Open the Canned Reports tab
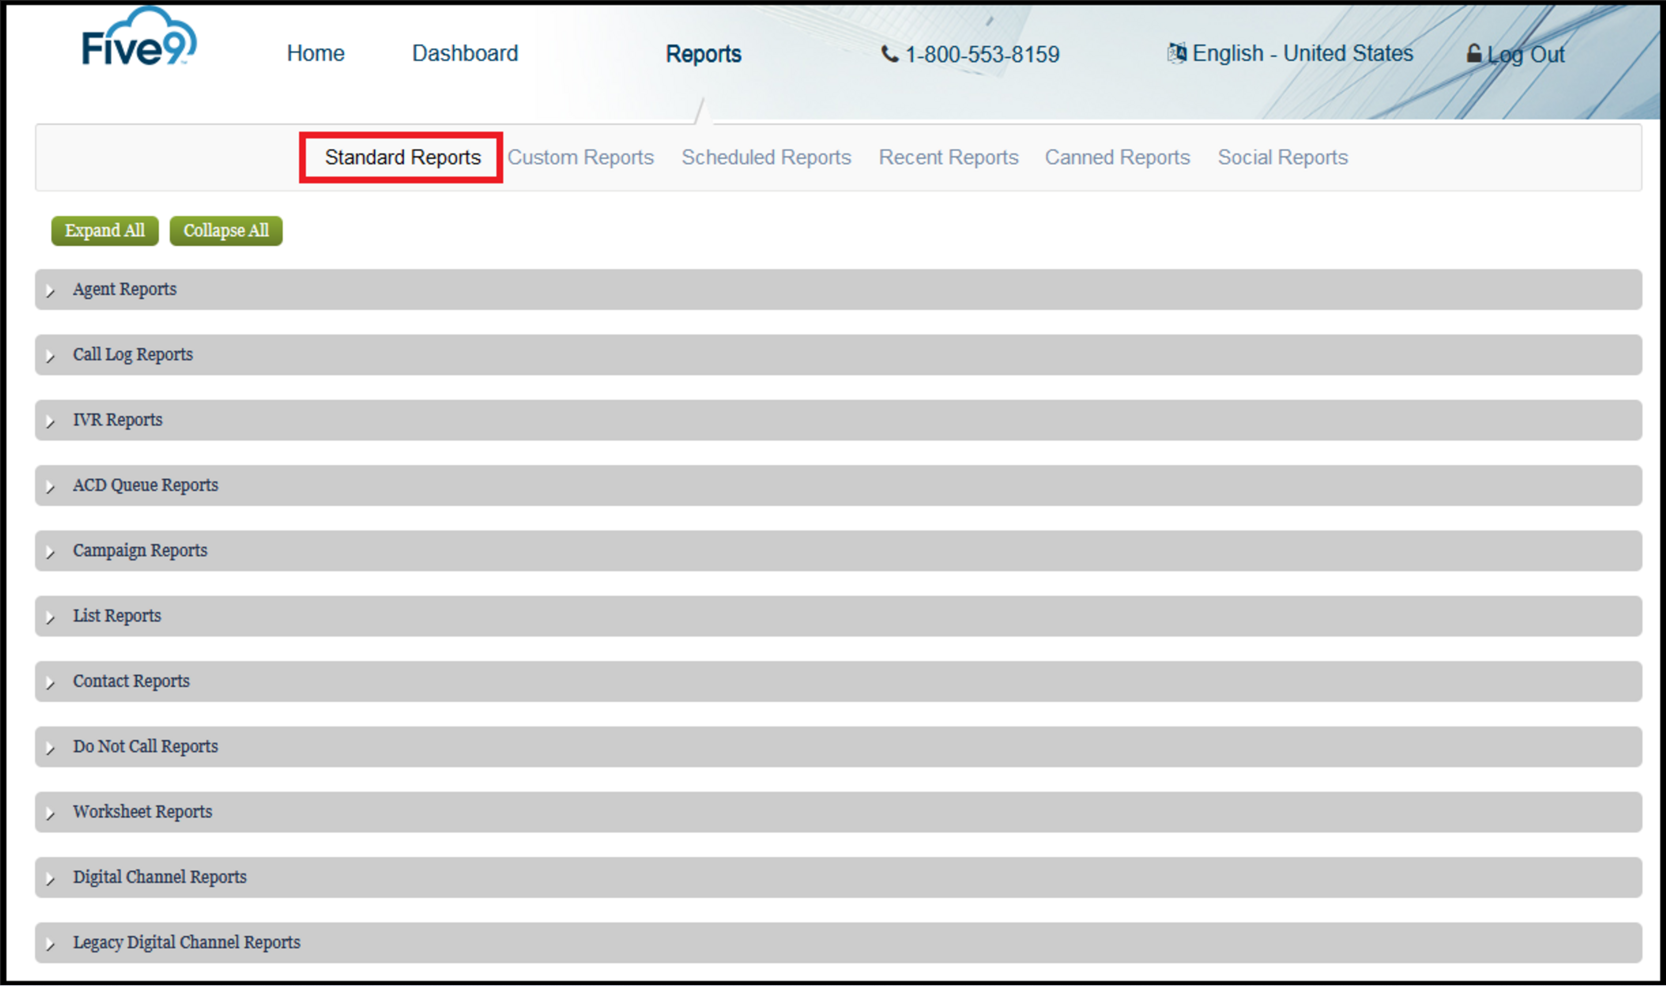This screenshot has width=1666, height=986. click(x=1117, y=157)
